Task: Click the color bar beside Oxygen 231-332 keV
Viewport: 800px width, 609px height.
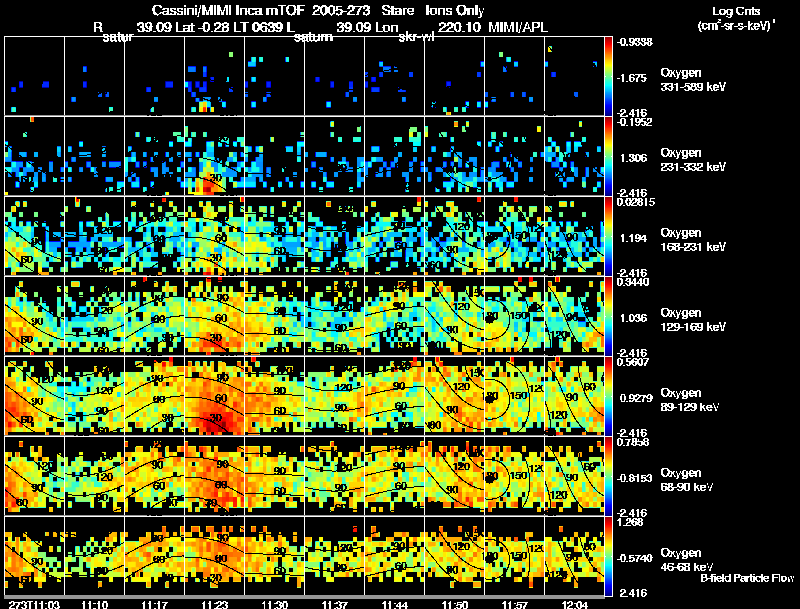Action: click(x=608, y=156)
